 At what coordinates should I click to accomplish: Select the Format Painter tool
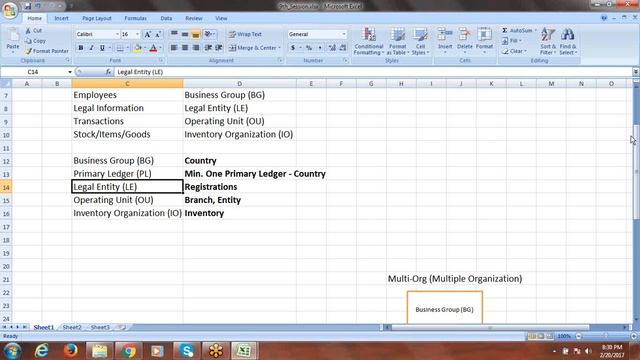(46, 51)
